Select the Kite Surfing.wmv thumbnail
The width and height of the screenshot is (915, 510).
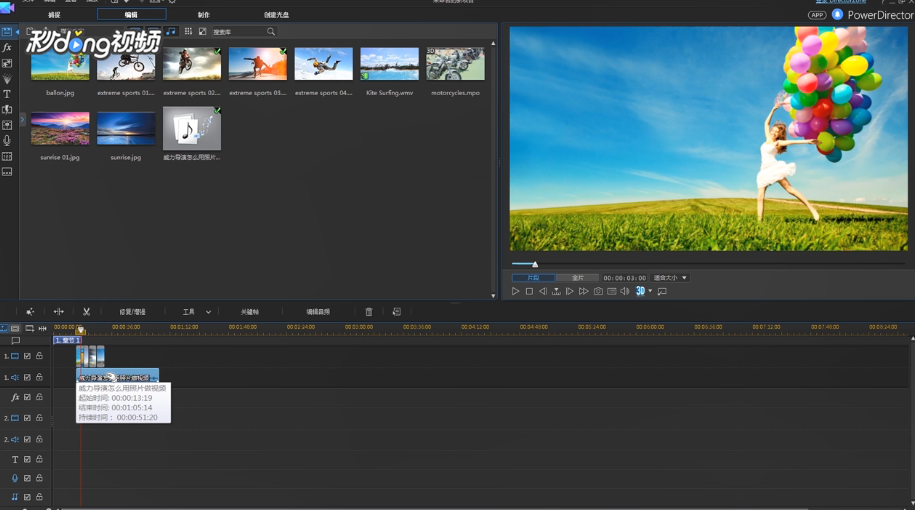[x=389, y=64]
